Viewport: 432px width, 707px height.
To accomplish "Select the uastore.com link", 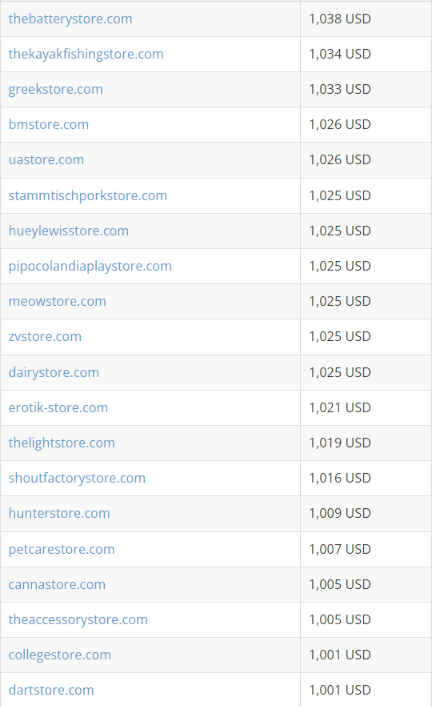I will pyautogui.click(x=46, y=160).
